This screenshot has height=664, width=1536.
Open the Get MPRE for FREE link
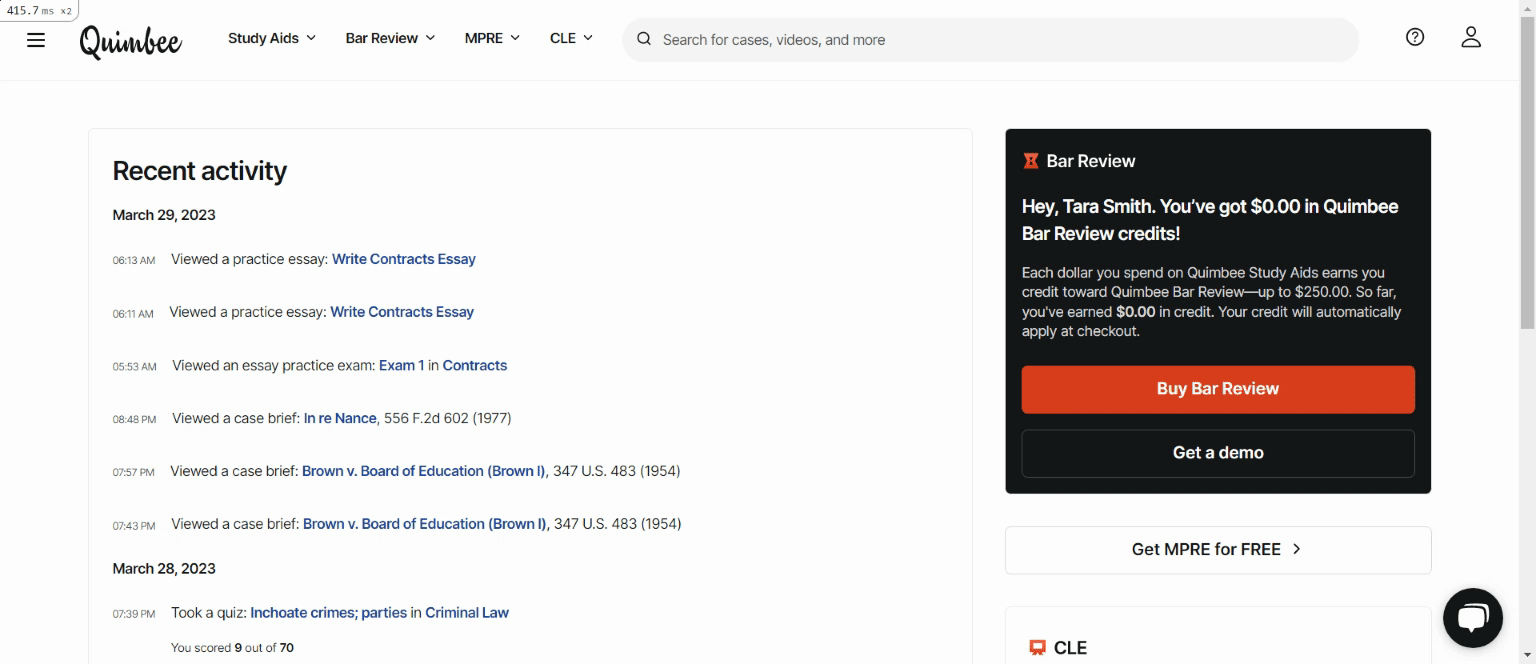(x=1218, y=550)
